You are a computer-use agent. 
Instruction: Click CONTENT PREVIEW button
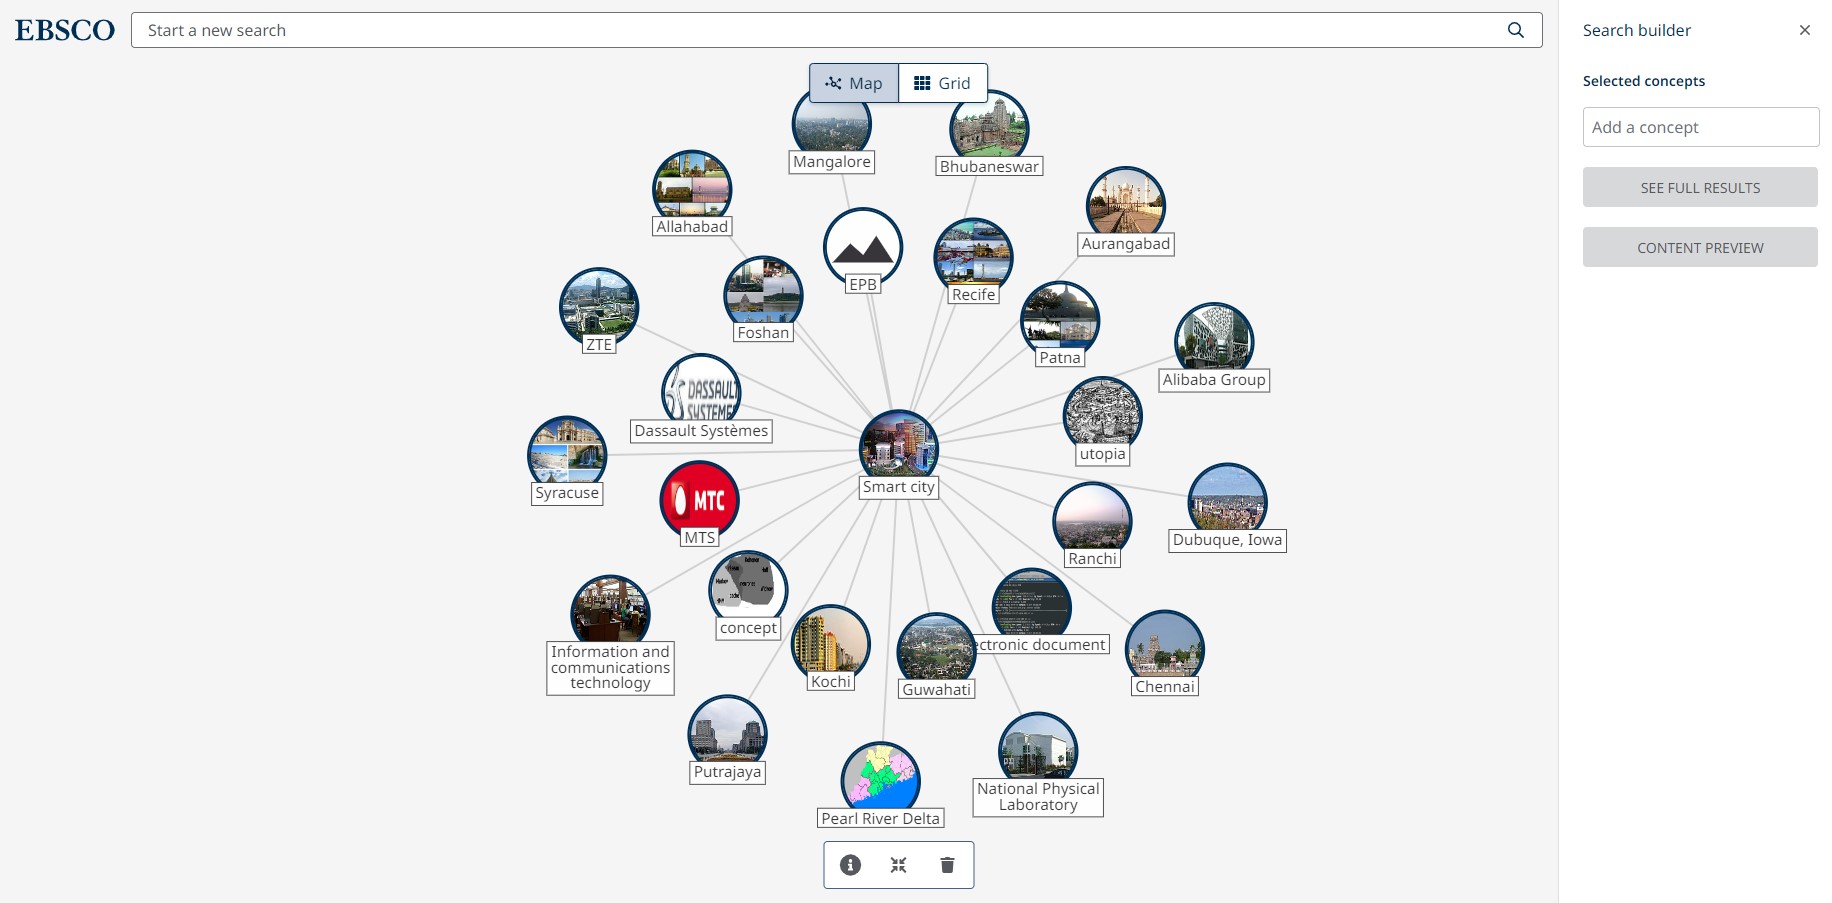click(x=1700, y=247)
